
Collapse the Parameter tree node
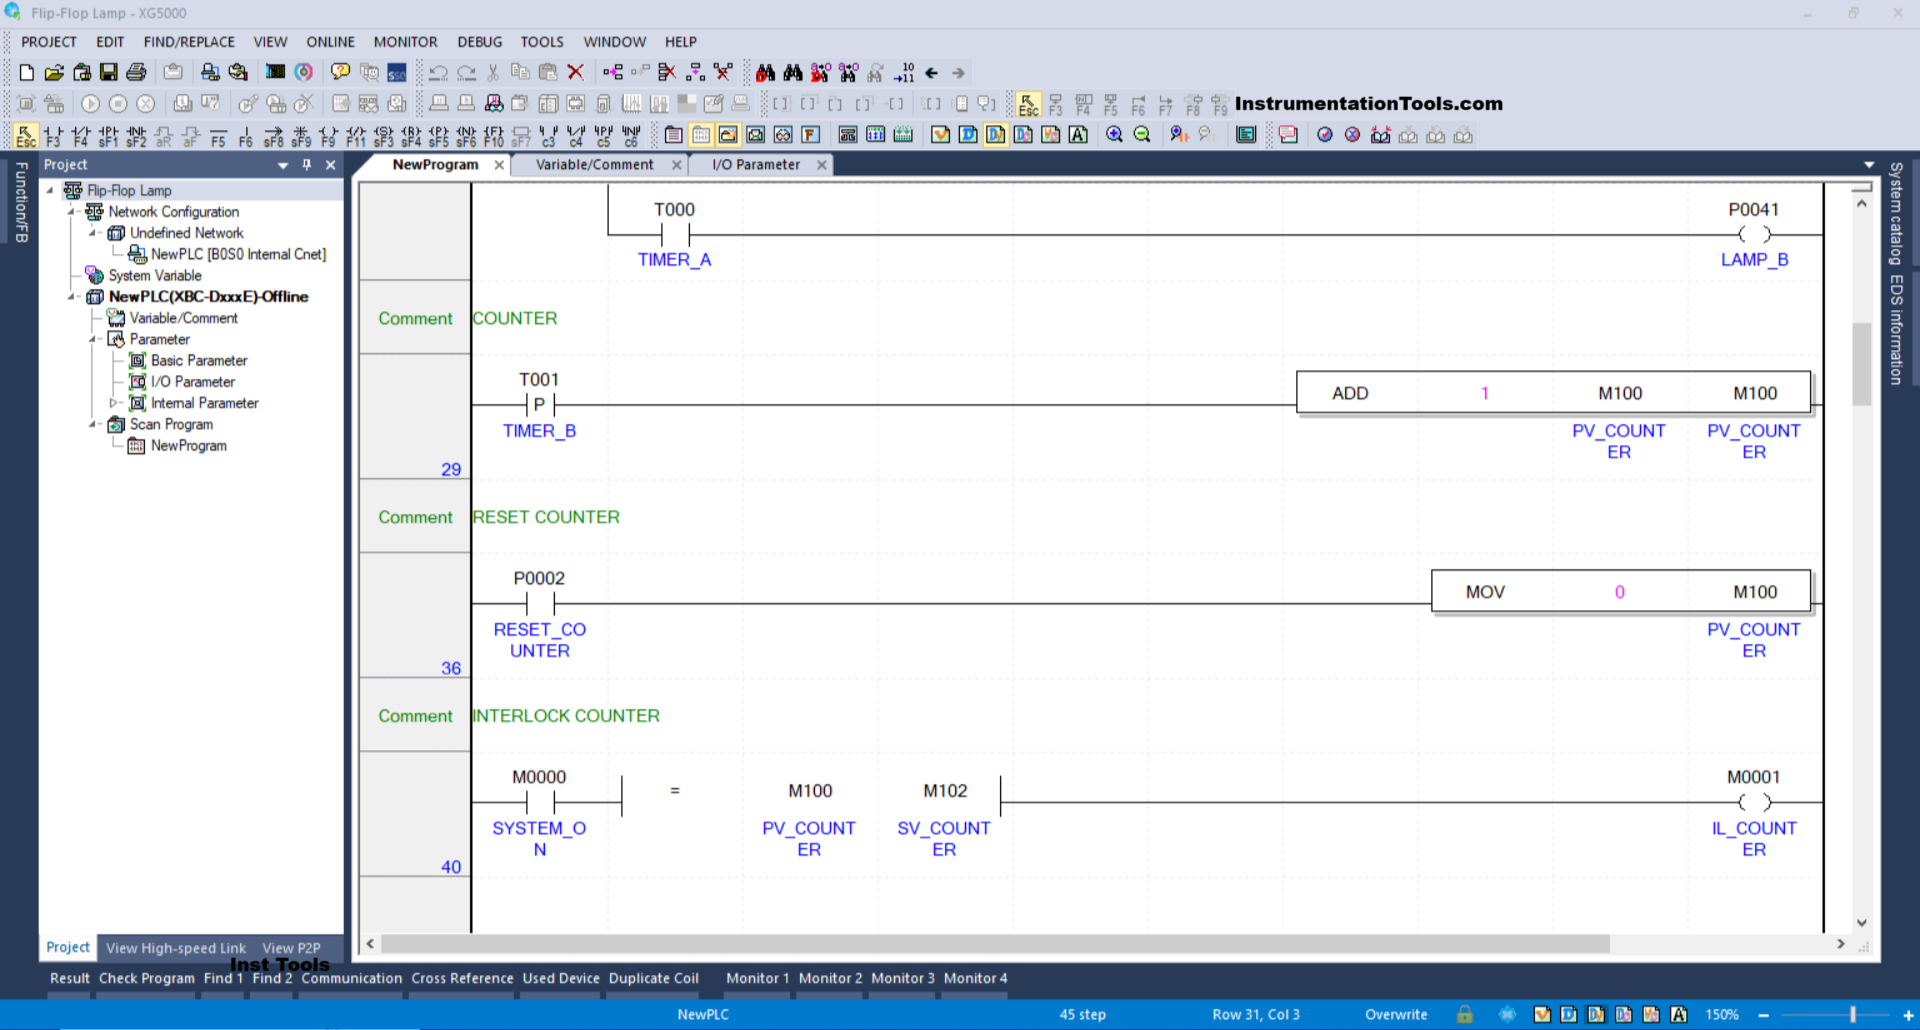pos(93,339)
